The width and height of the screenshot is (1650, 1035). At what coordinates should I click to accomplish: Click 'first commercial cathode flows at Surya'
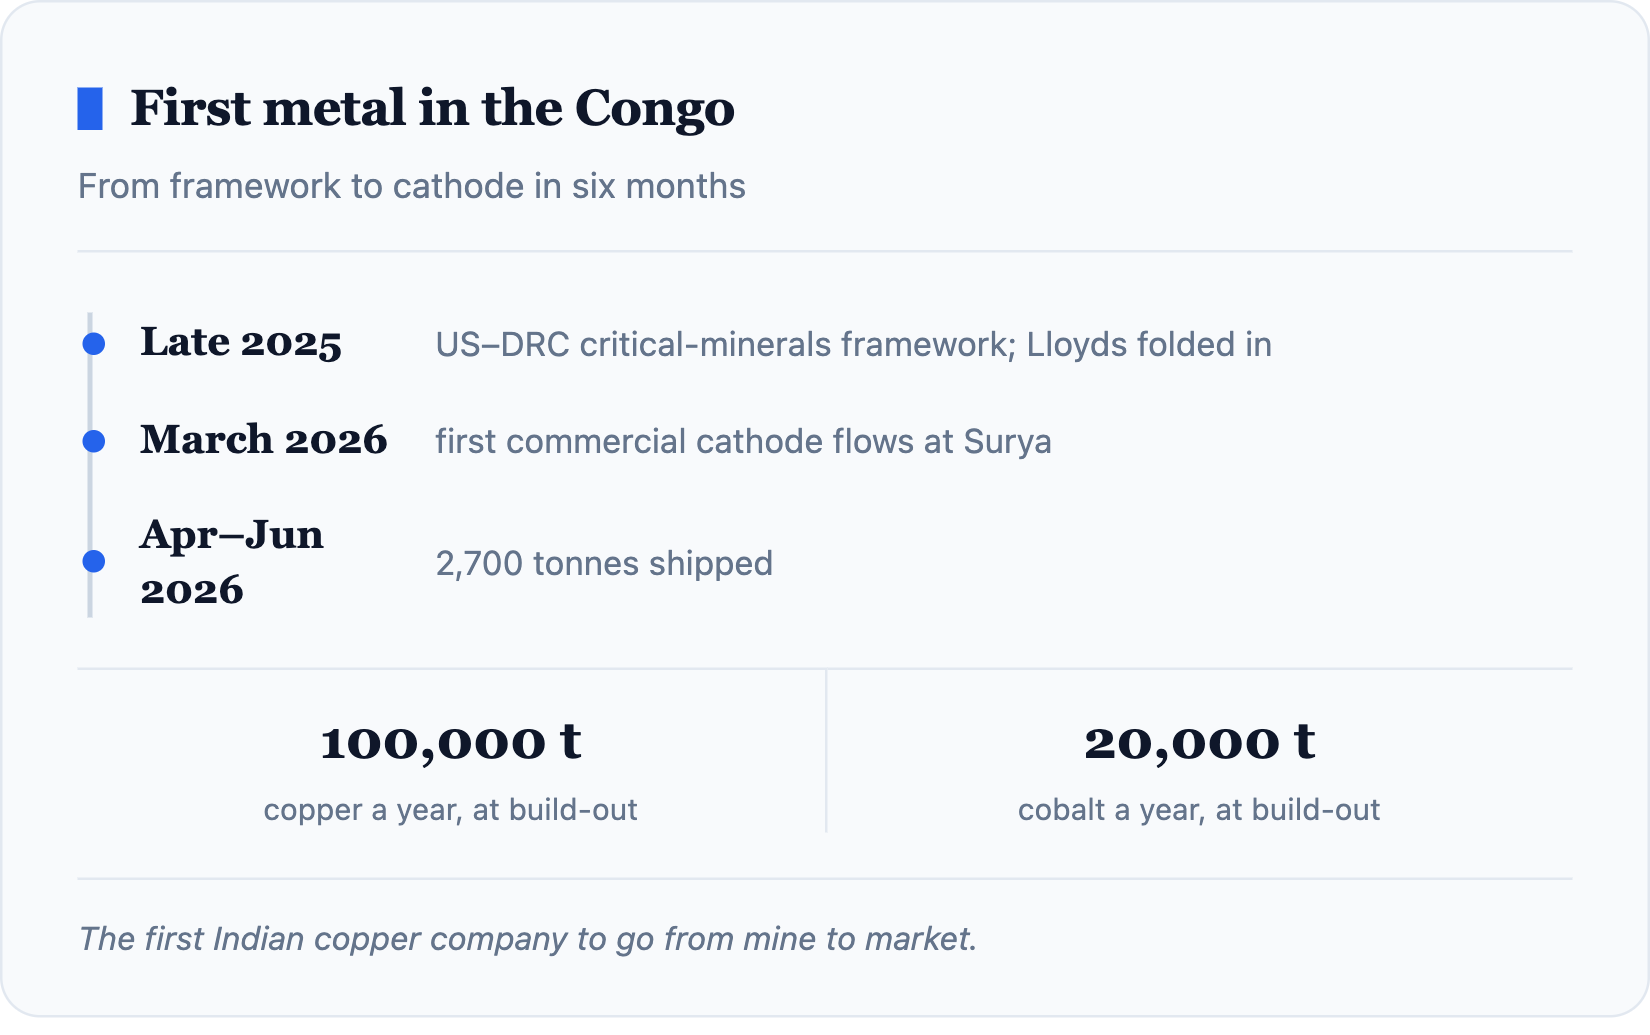(x=743, y=441)
